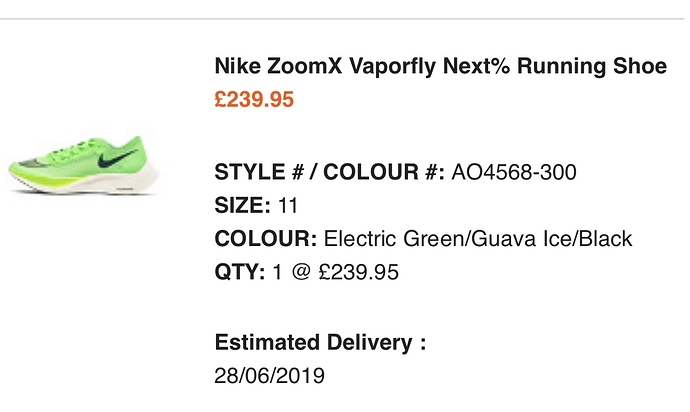Select the quantity 1 @ £239.95 text
The height and width of the screenshot is (412, 690).
[x=335, y=272]
